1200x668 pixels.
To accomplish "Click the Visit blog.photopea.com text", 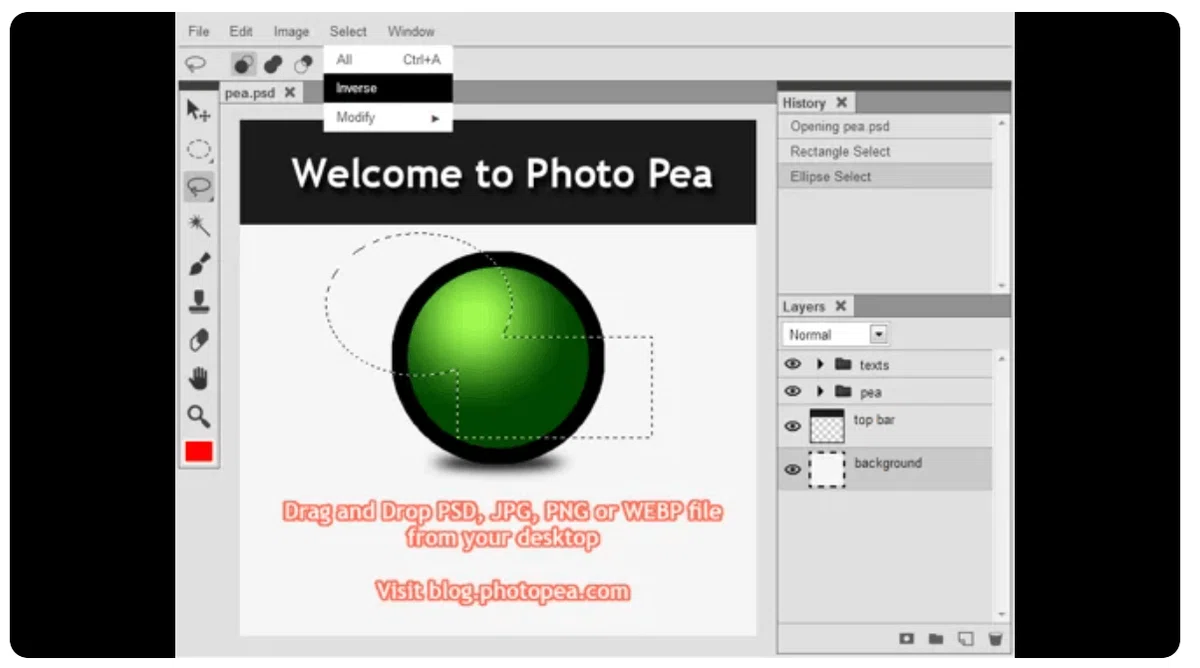I will click(503, 591).
